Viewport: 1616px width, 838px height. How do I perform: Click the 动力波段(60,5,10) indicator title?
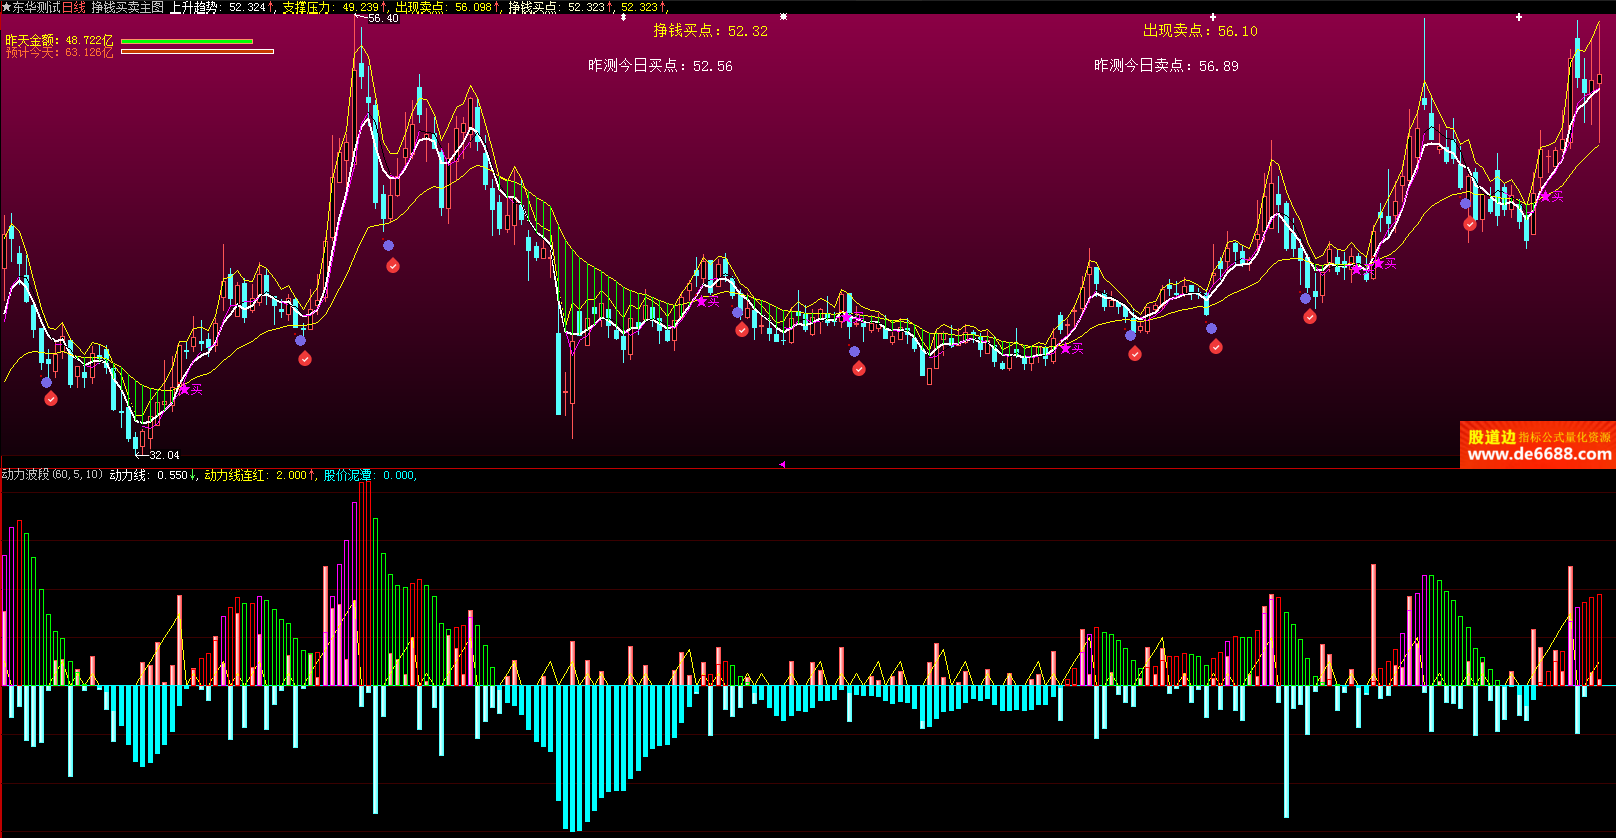tap(52, 475)
